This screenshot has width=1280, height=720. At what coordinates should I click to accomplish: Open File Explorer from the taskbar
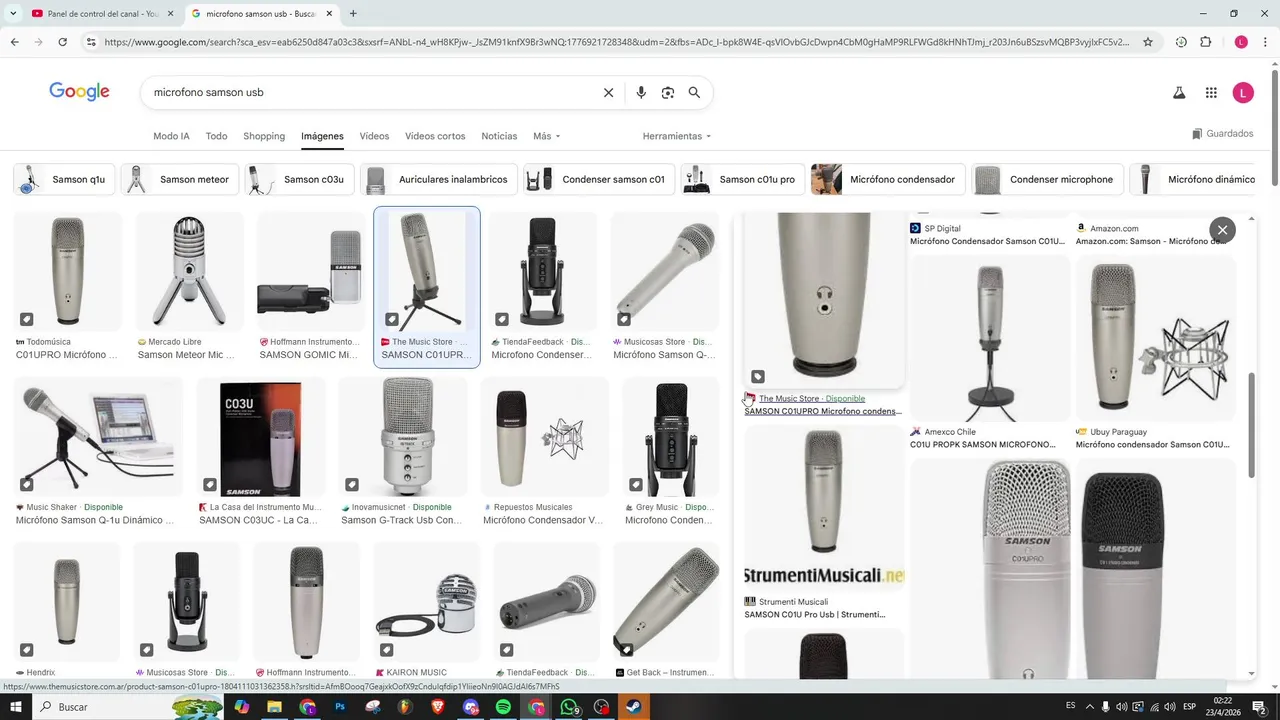point(274,707)
